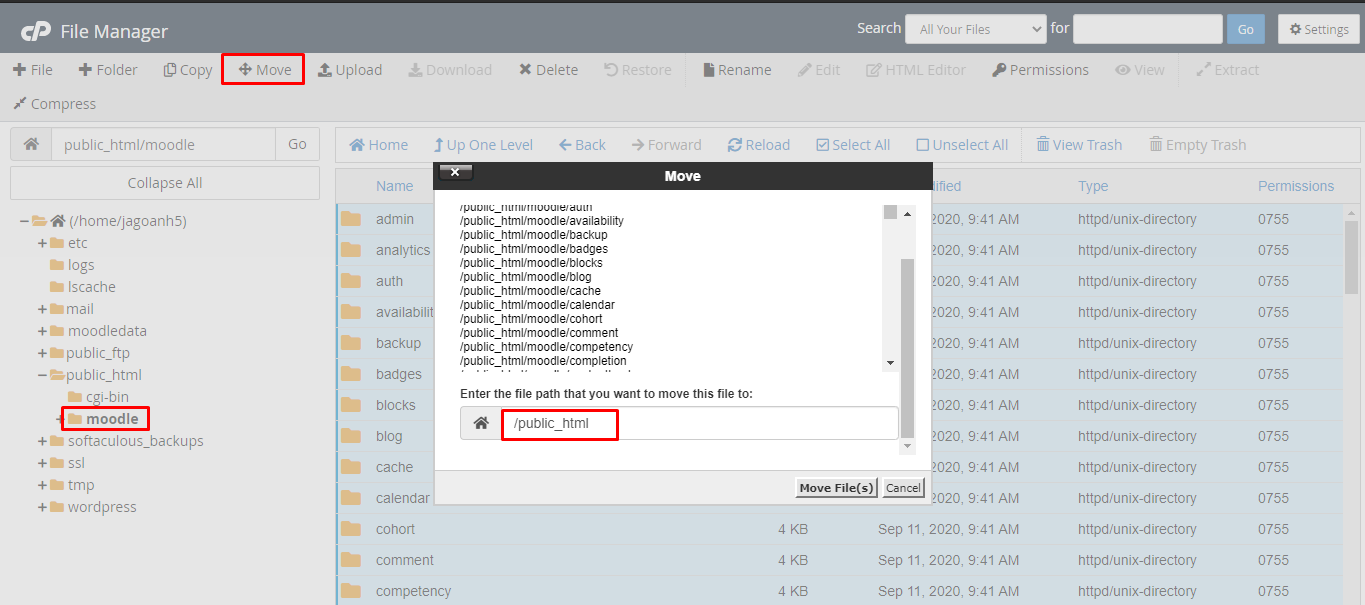
Task: Click Unselect All
Action: 962,145
